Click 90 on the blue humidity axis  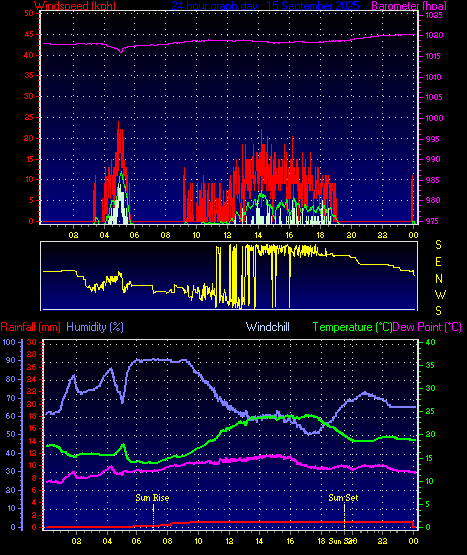pyautogui.click(x=11, y=360)
